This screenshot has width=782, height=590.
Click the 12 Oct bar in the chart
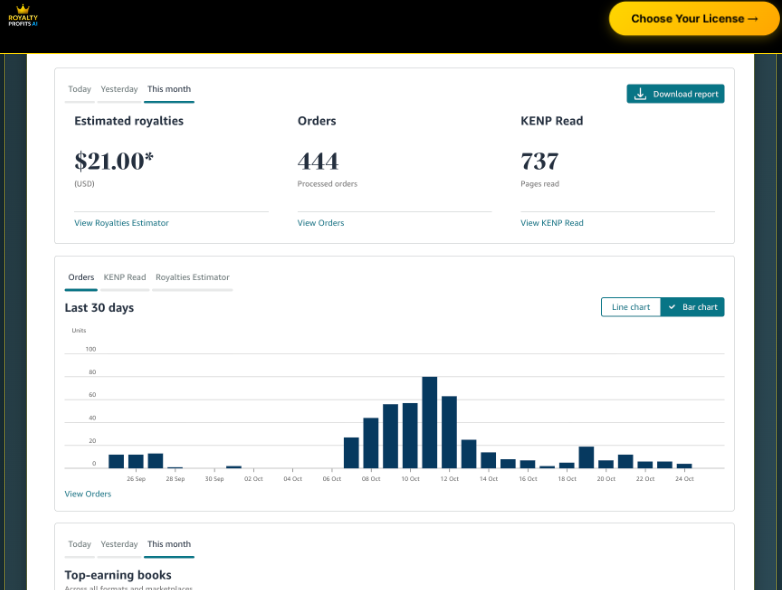tap(449, 432)
